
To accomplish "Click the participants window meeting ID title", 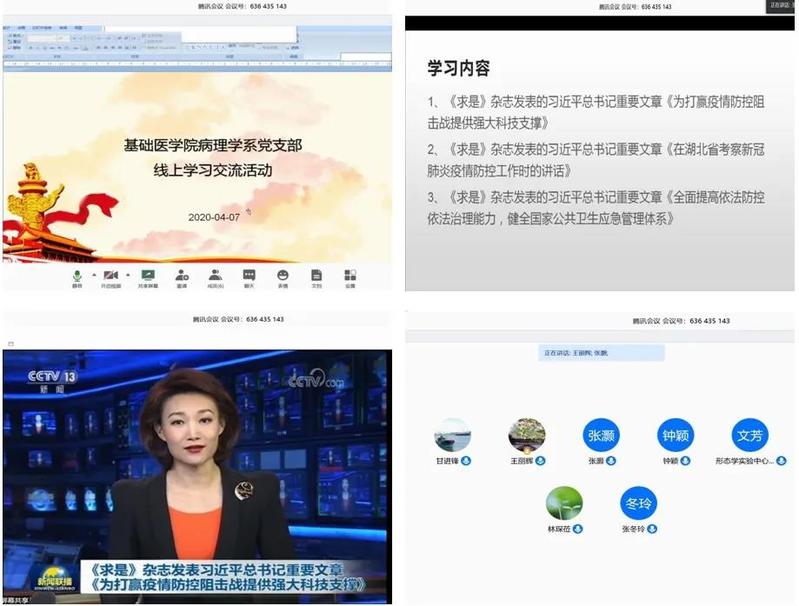I will pos(681,321).
